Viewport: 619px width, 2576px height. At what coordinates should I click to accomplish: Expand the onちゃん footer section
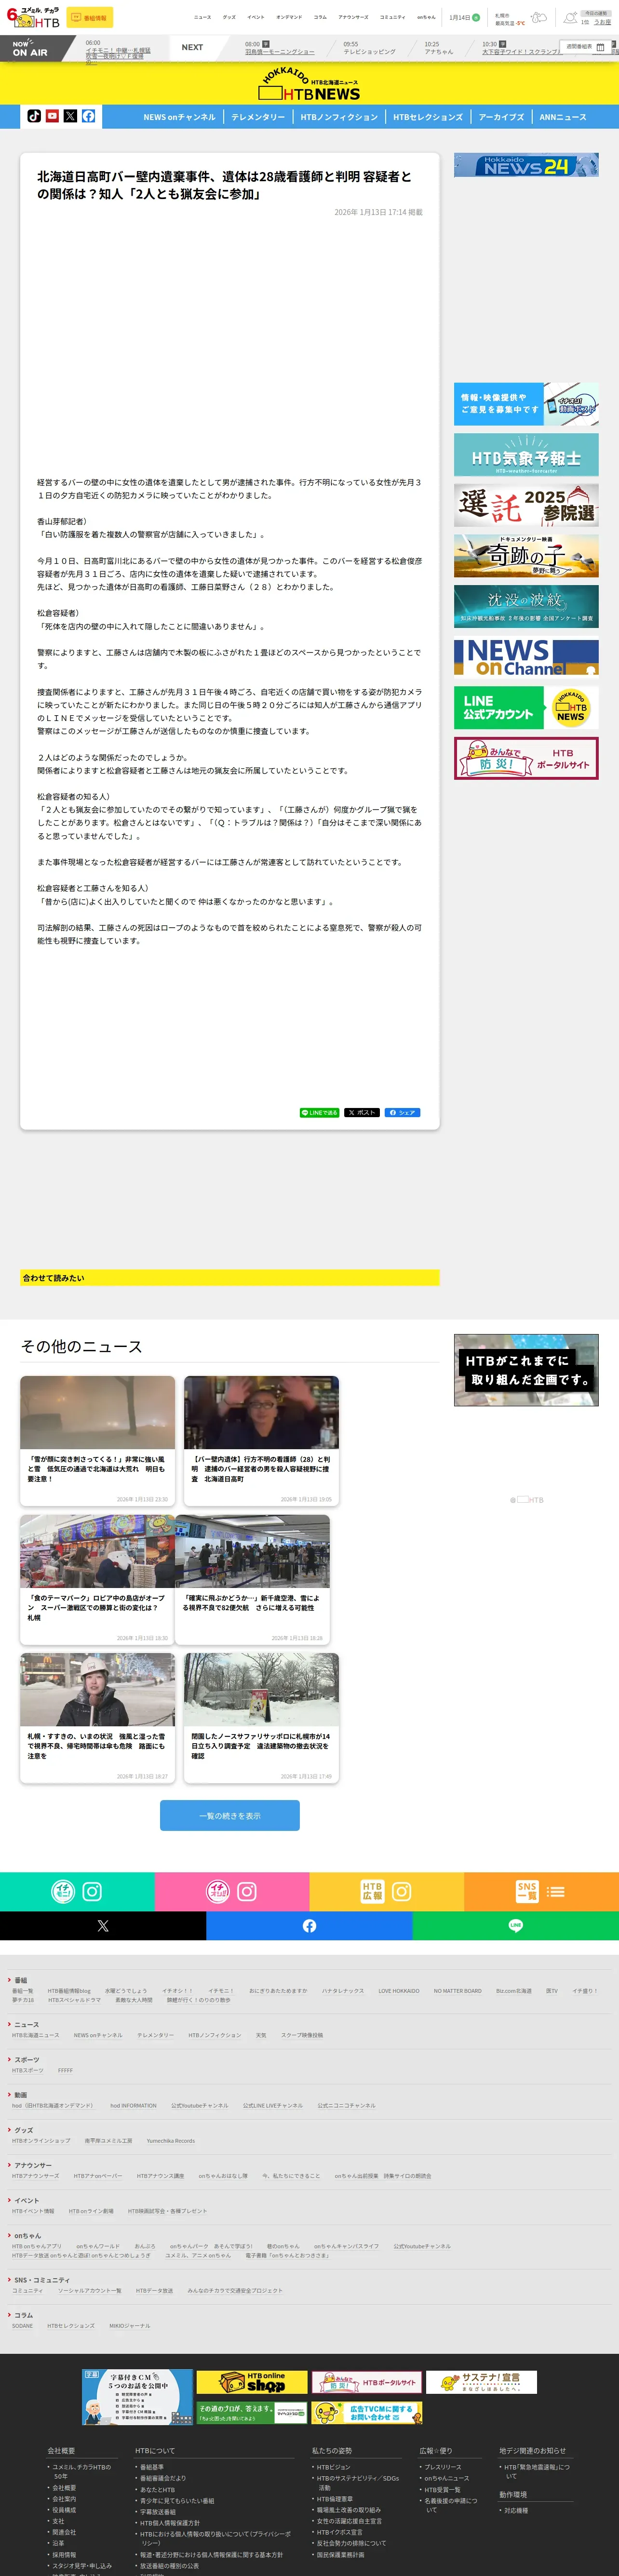27,2235
